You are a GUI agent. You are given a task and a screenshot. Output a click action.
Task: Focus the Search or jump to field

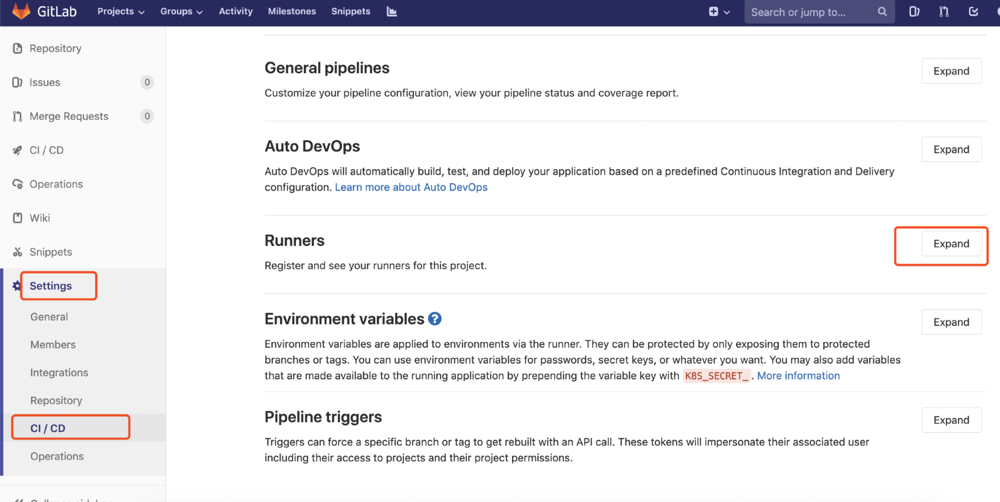[x=811, y=12]
